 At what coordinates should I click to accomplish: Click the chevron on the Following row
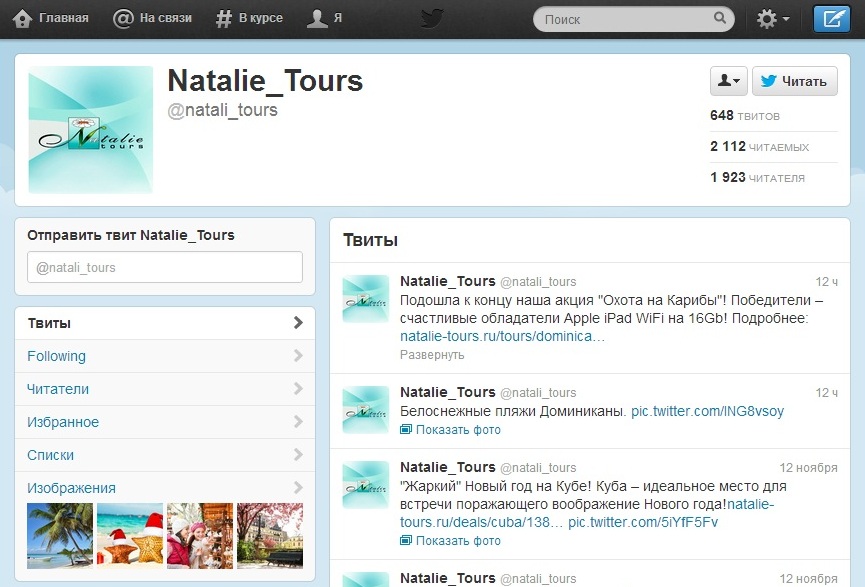pos(298,356)
